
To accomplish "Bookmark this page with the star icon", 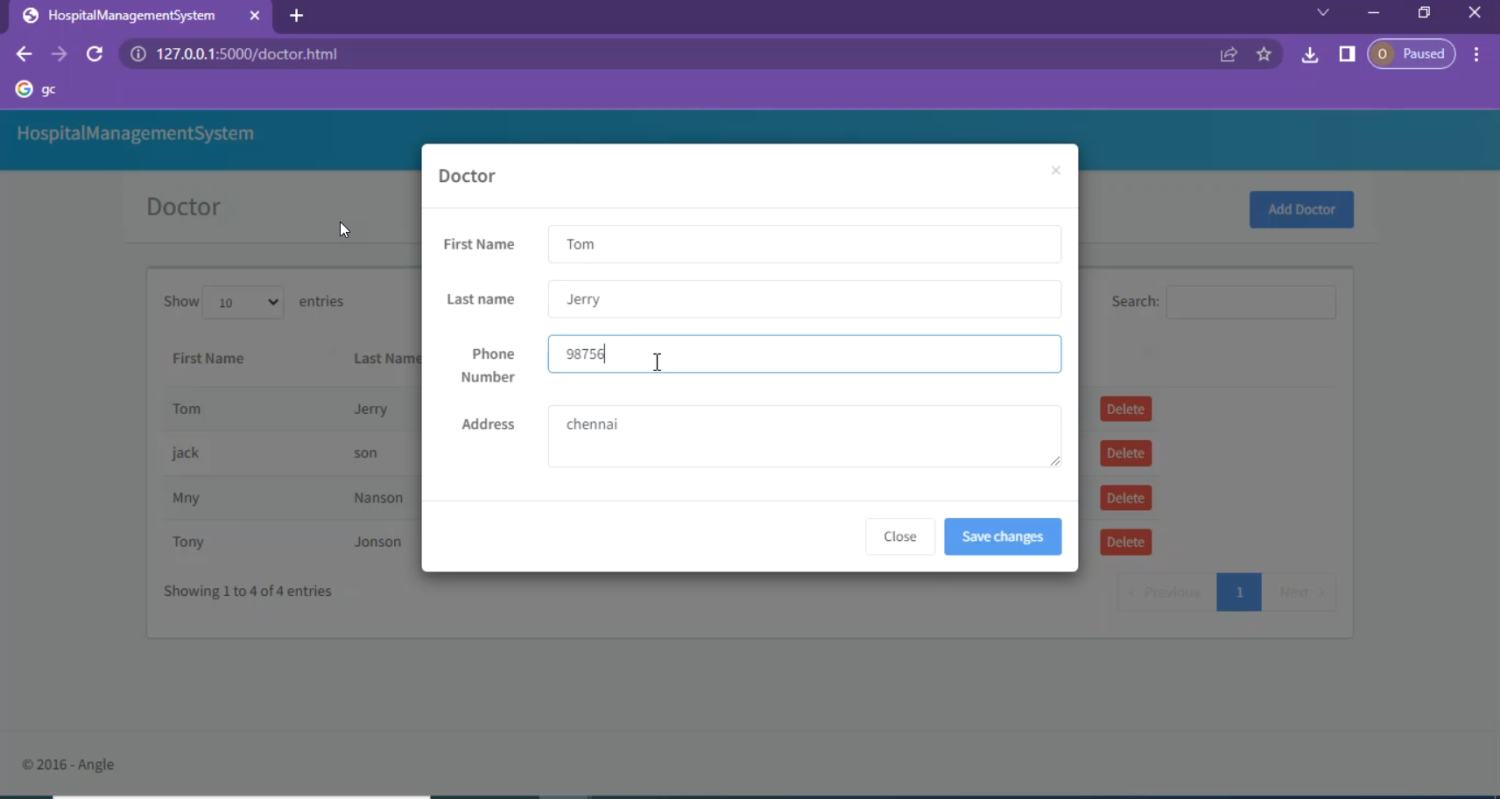I will pyautogui.click(x=1264, y=54).
